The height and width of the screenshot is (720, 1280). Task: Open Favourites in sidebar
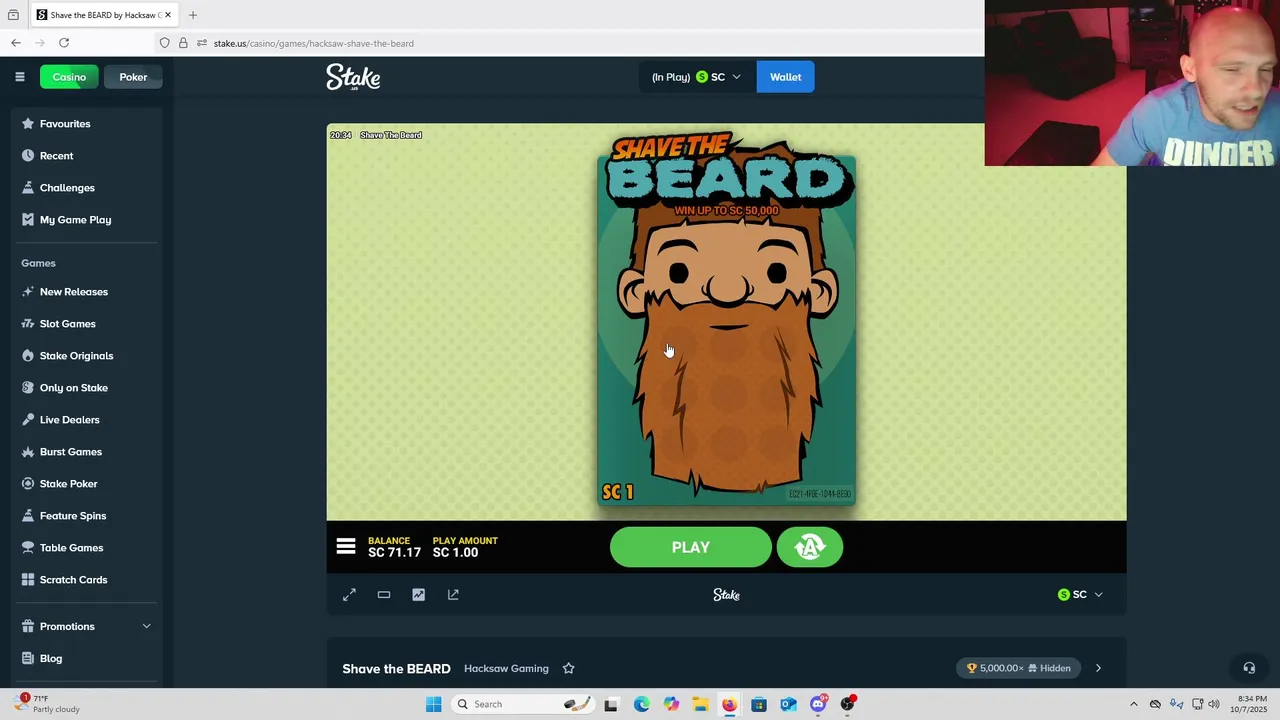point(86,124)
